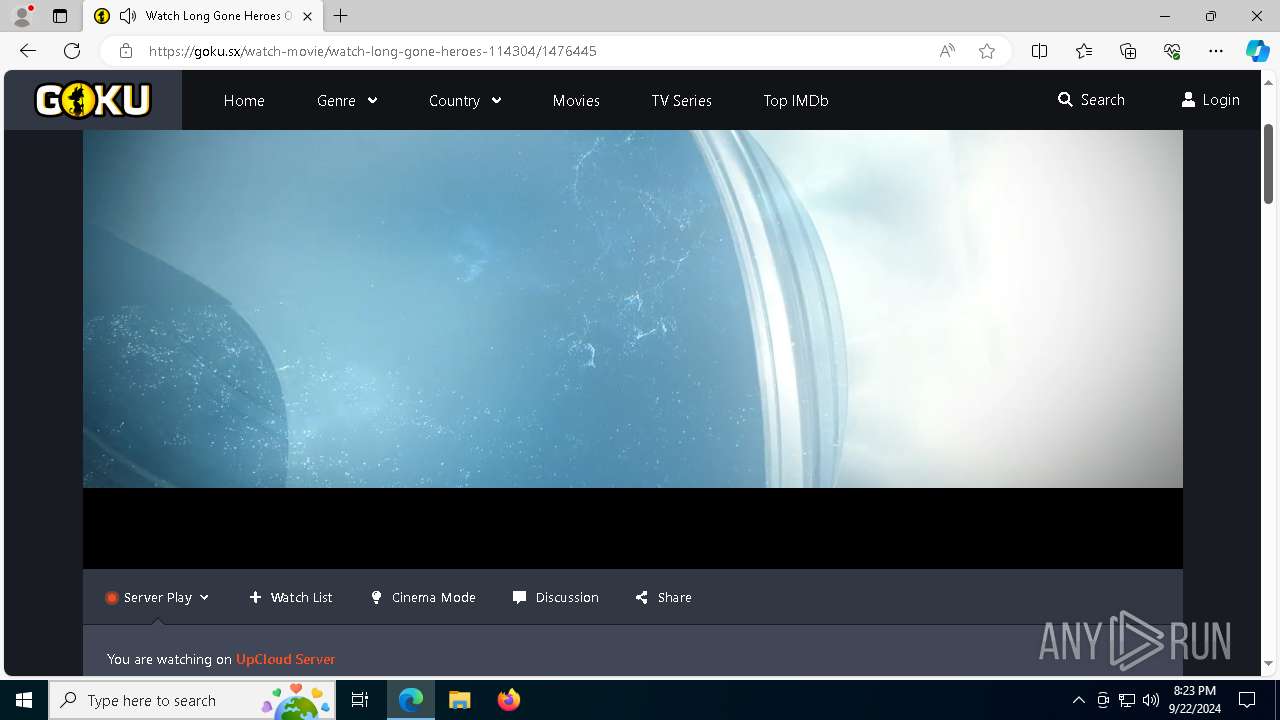Click the movie video player
Screen dimensions: 1280x720
[x=632, y=349]
